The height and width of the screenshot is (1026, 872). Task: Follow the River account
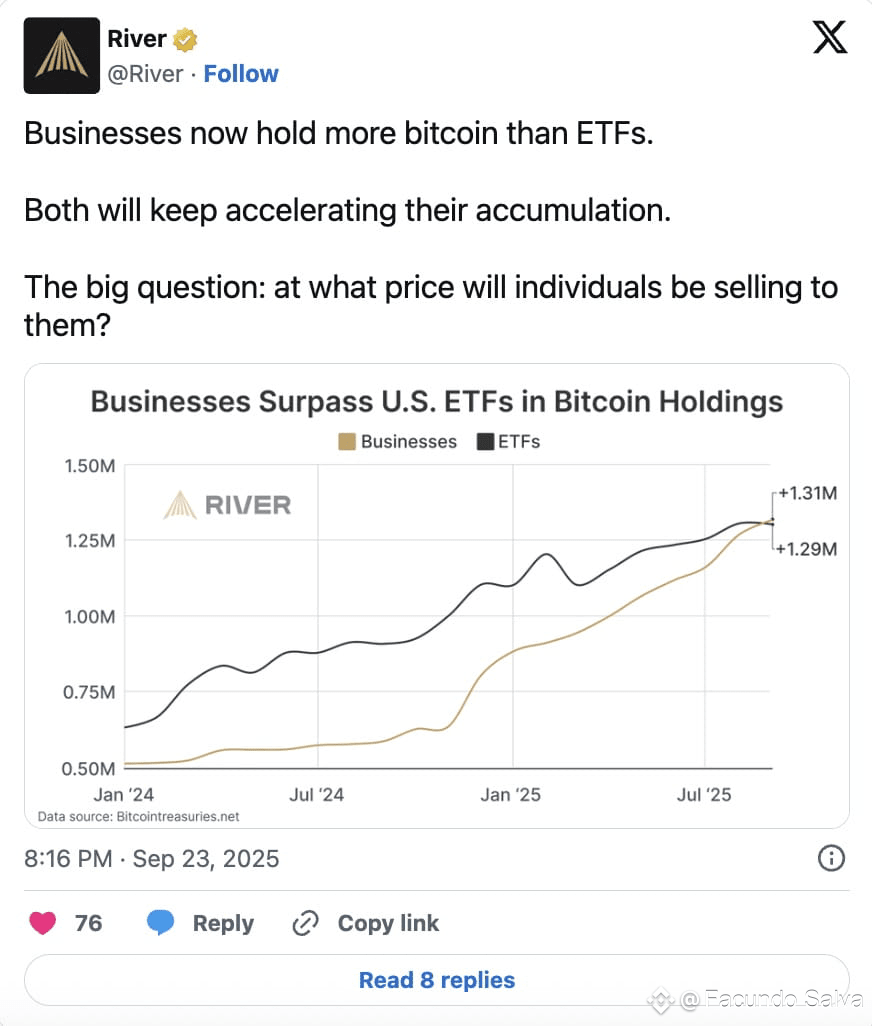pyautogui.click(x=241, y=74)
